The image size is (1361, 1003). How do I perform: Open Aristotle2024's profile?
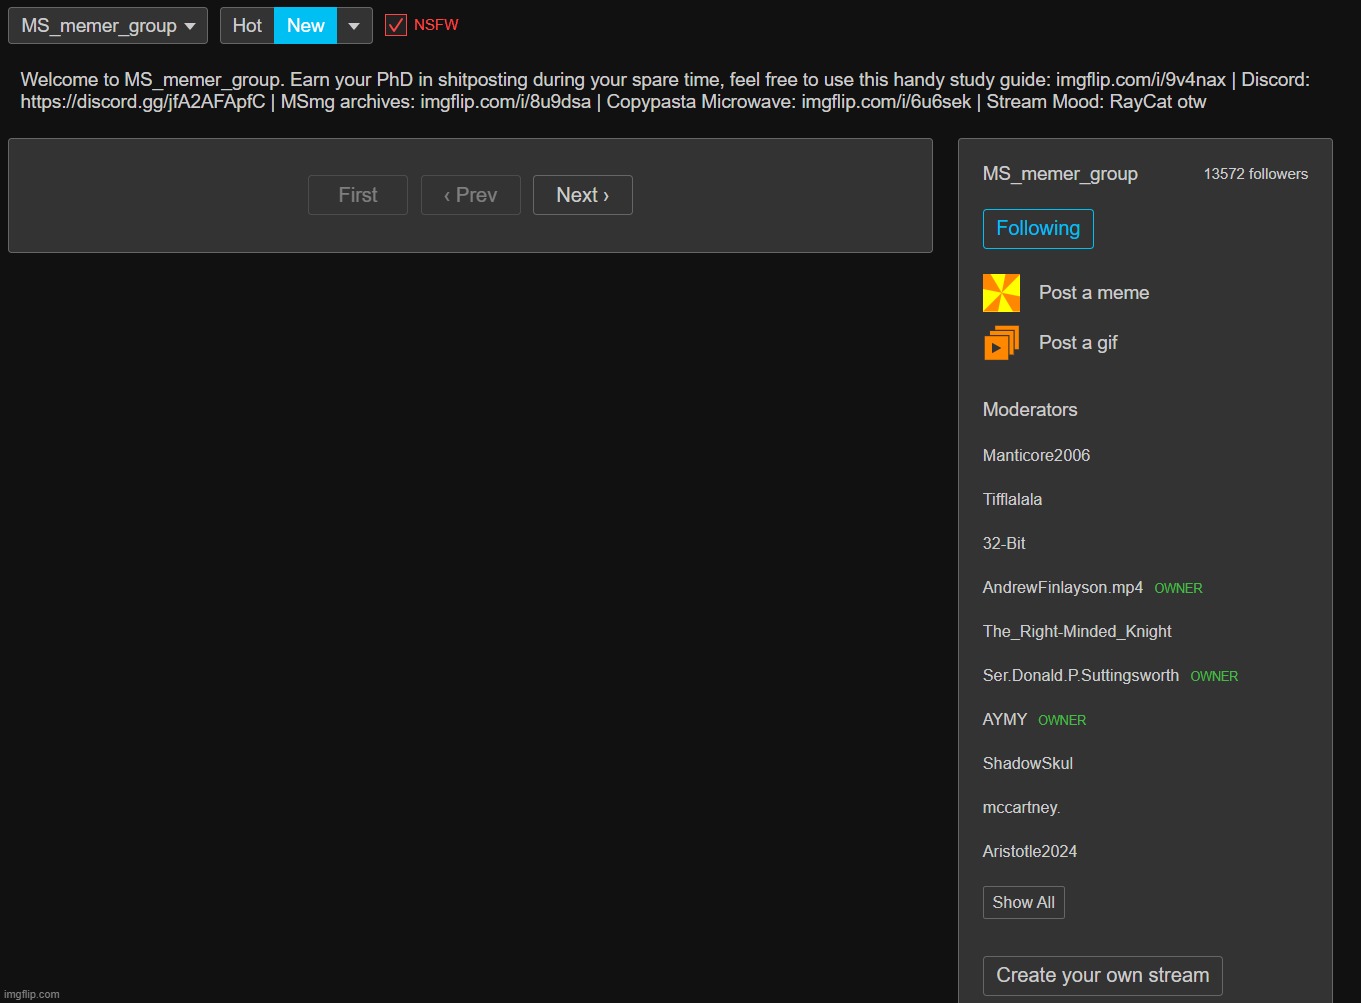pos(1029,851)
